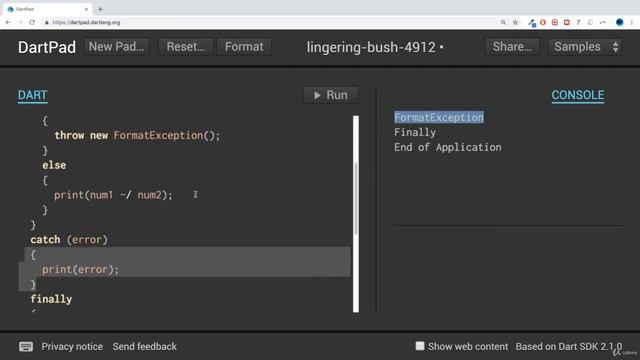Click 'Based on Dart SDK 2.1.0' text
This screenshot has height=360, width=640.
(x=569, y=347)
